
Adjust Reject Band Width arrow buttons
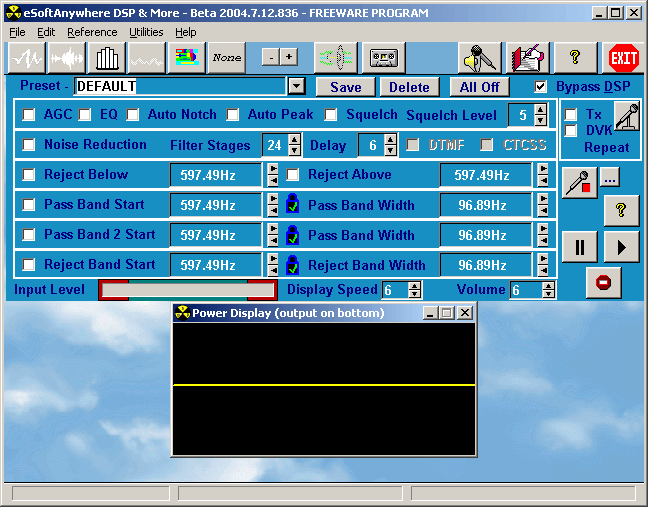click(x=543, y=265)
